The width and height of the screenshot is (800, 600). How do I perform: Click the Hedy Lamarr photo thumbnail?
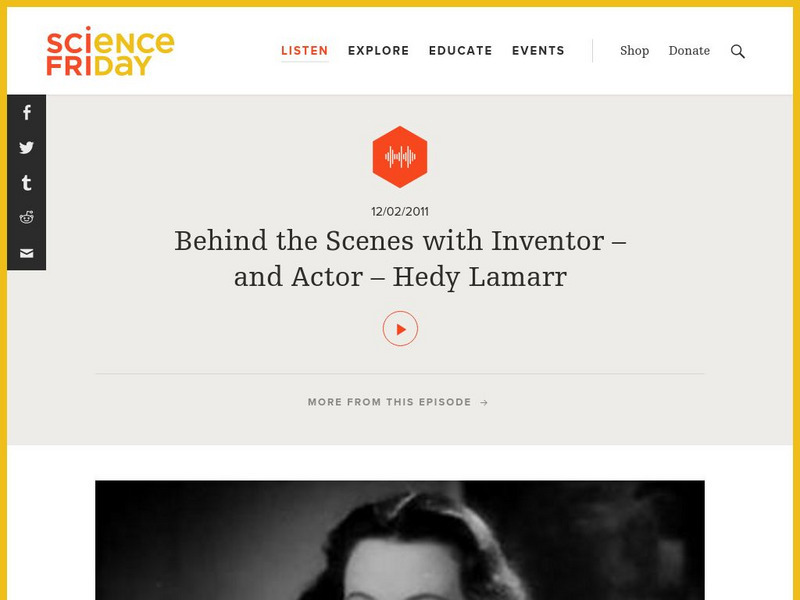(400, 540)
